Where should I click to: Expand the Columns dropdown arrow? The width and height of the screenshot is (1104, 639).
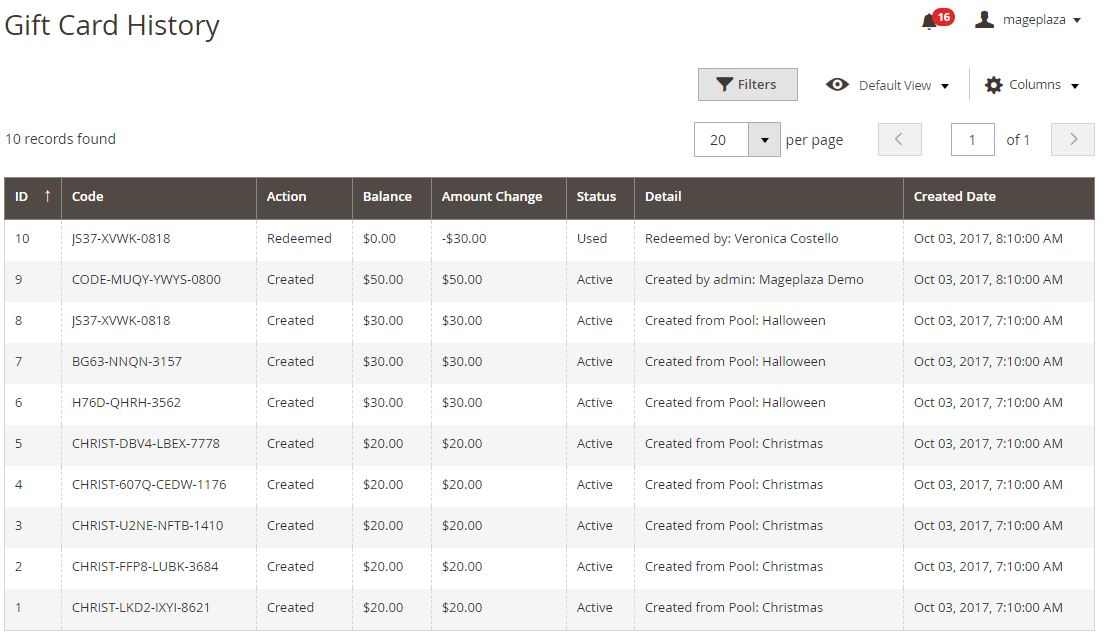[1075, 86]
